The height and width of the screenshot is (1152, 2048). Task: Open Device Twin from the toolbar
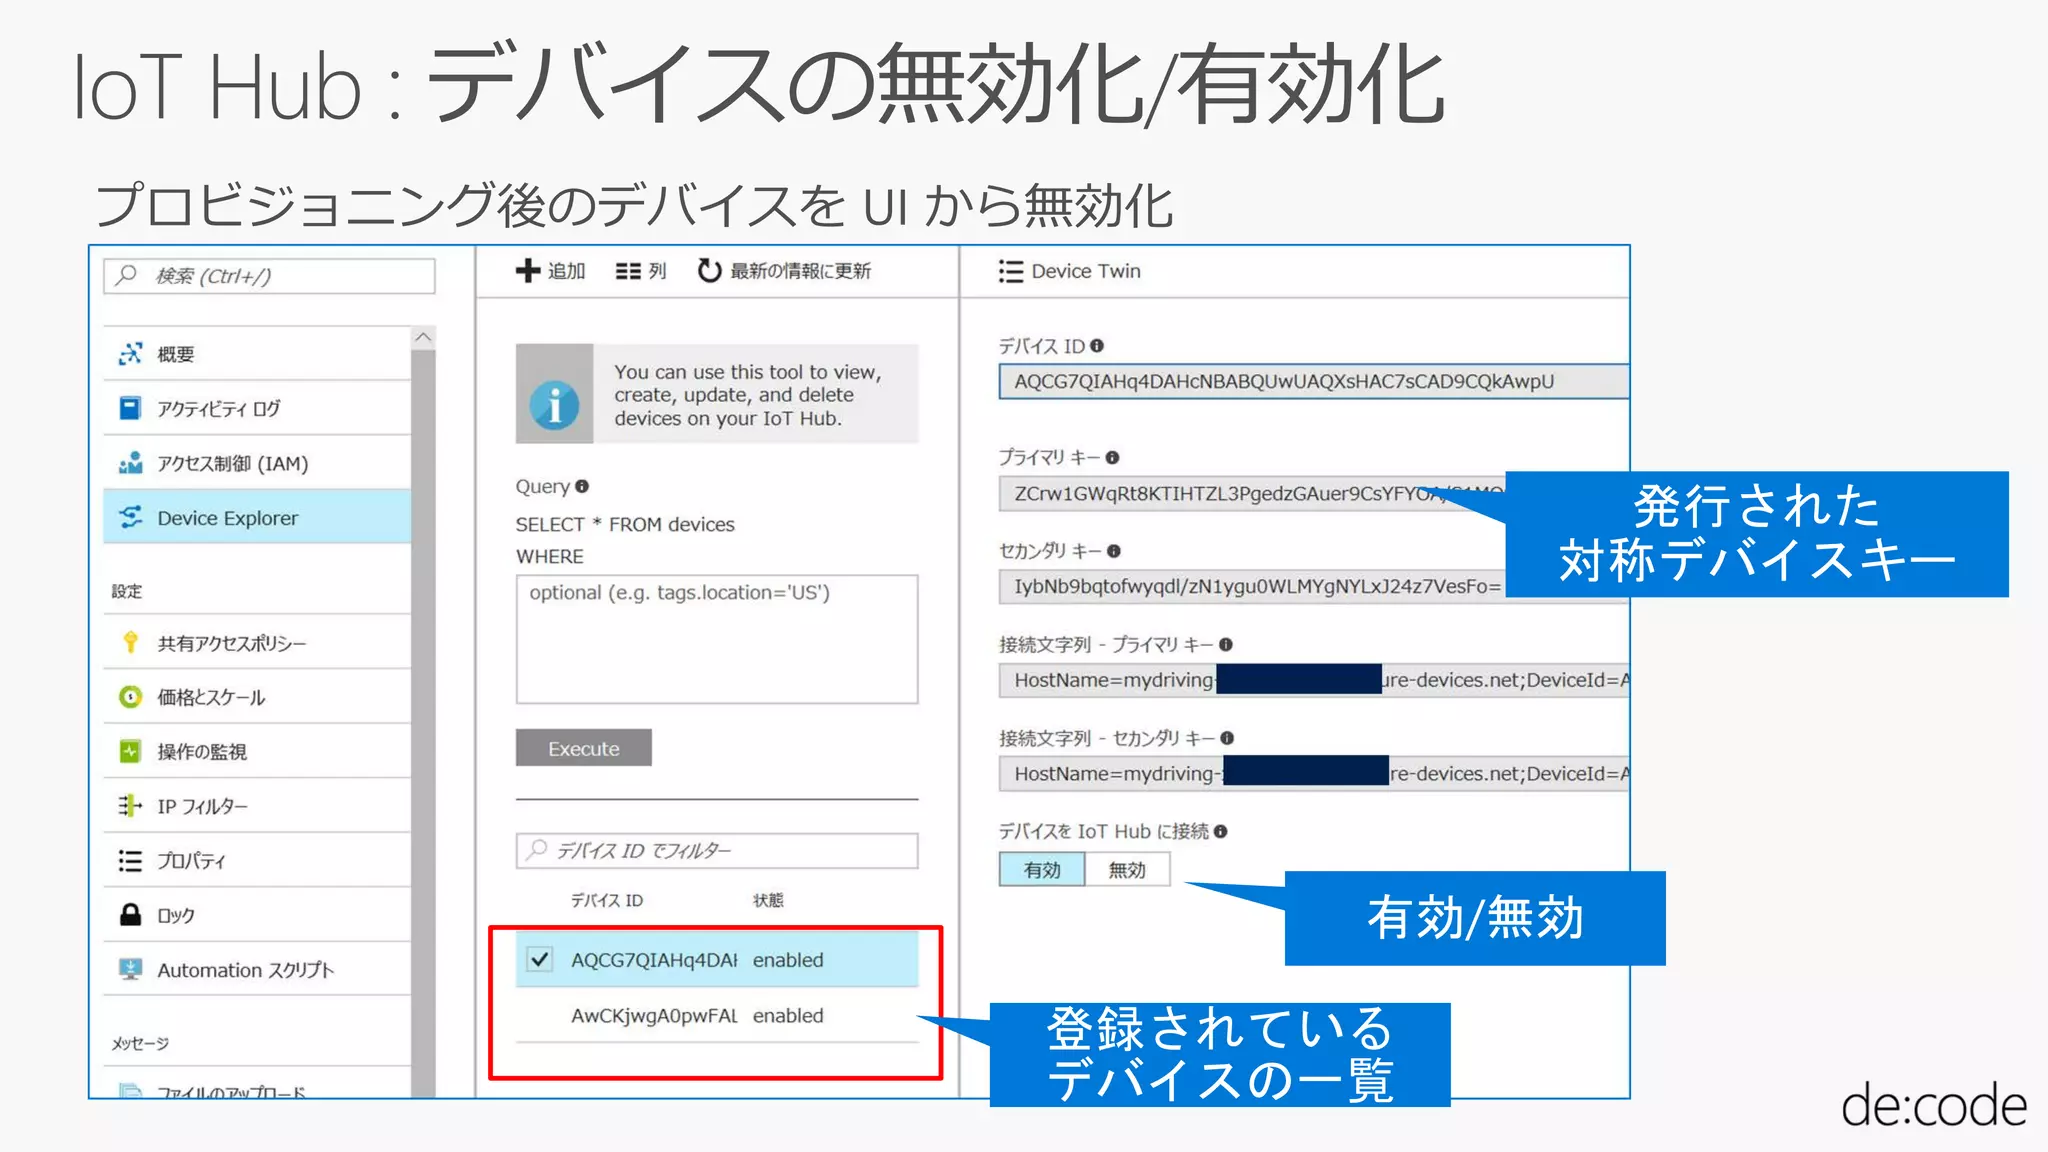(1070, 271)
